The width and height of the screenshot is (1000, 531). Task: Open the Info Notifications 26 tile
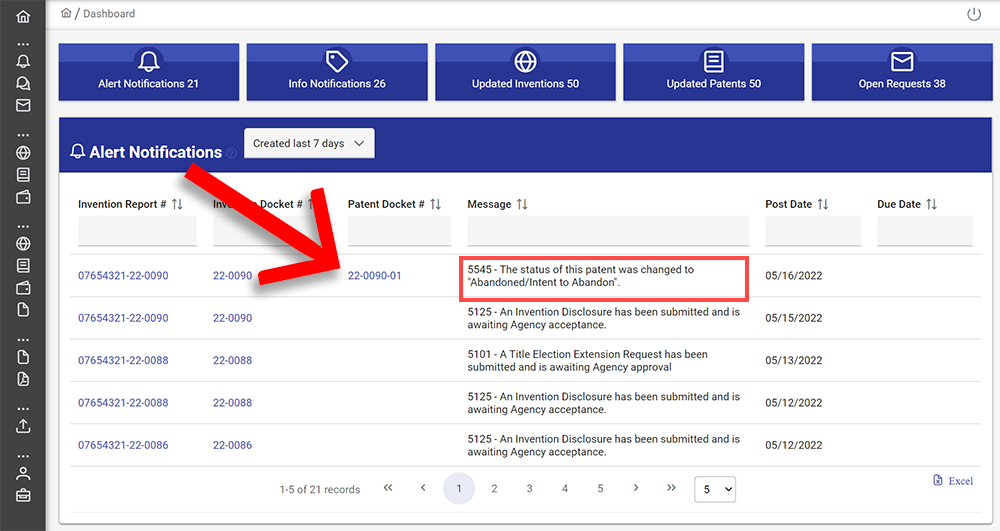coord(337,72)
